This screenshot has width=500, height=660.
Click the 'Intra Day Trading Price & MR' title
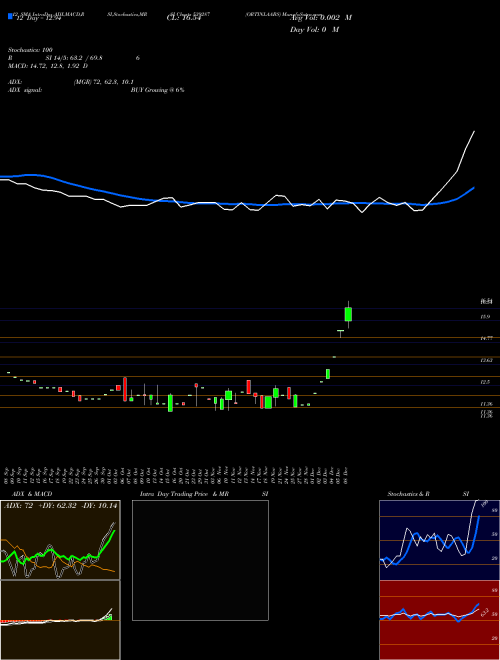click(x=184, y=494)
